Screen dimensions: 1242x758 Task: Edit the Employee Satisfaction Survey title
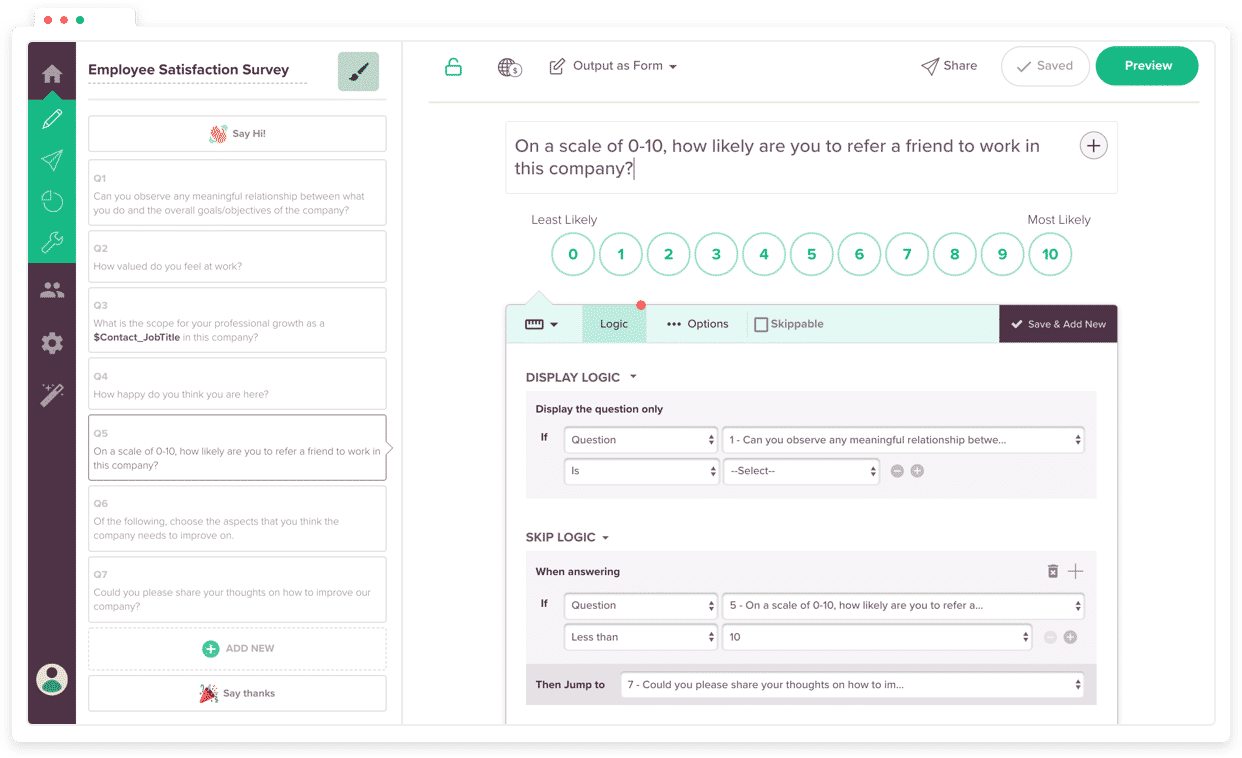pos(189,70)
